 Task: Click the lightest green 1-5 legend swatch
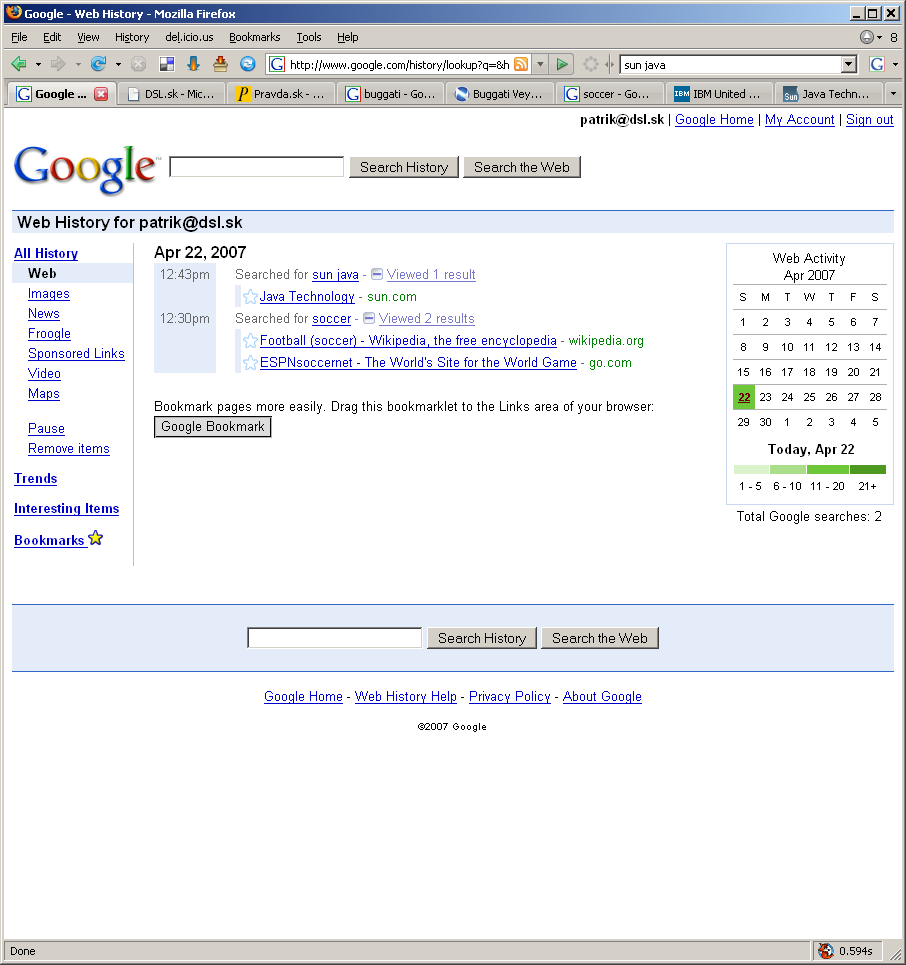(751, 470)
